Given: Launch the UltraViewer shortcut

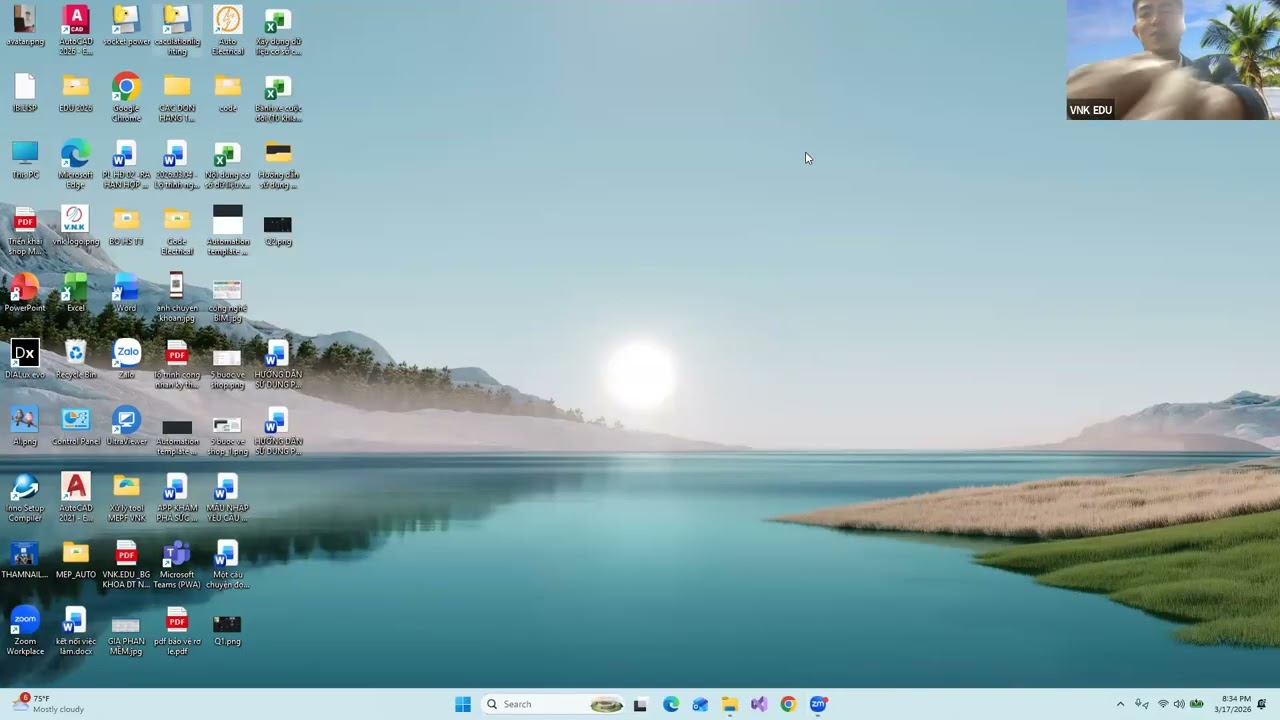Looking at the screenshot, I should (x=126, y=427).
